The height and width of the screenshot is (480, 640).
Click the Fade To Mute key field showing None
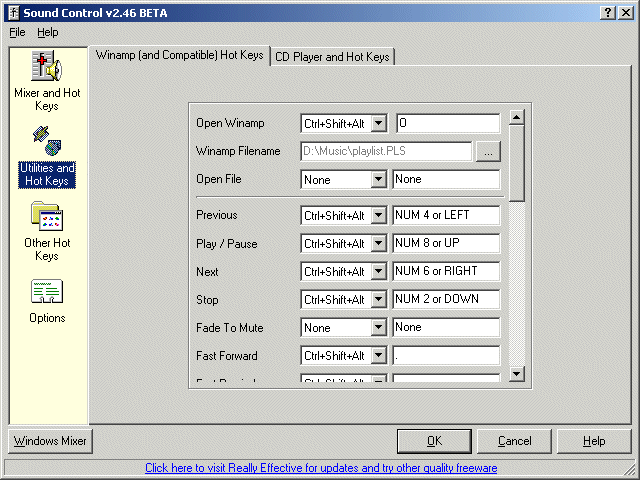[x=446, y=327]
